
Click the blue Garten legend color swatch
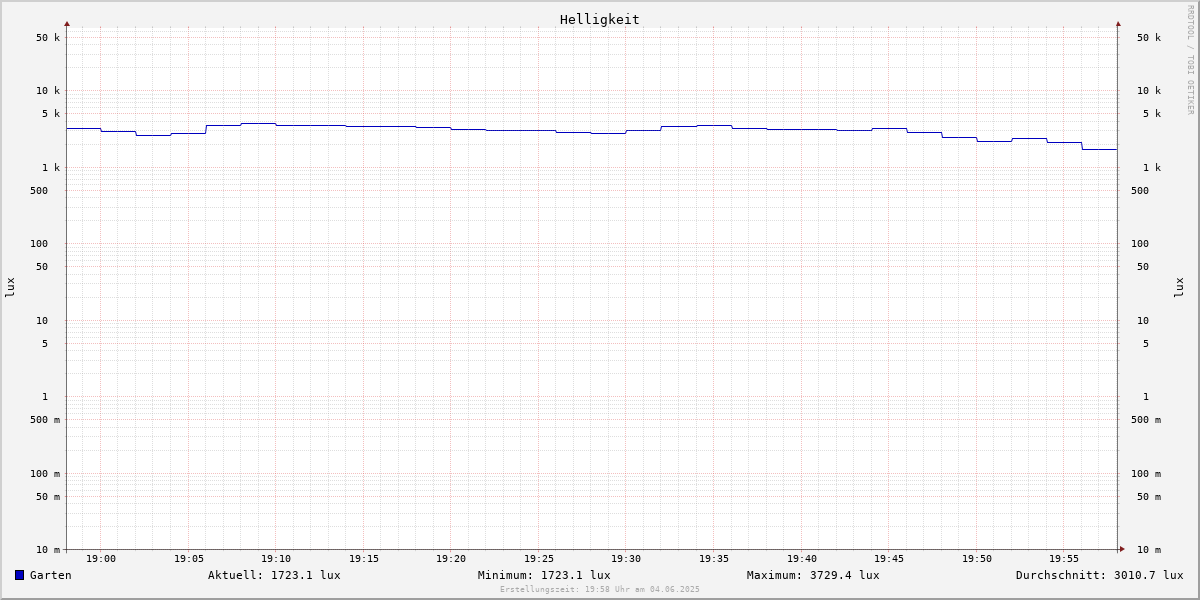point(19,575)
